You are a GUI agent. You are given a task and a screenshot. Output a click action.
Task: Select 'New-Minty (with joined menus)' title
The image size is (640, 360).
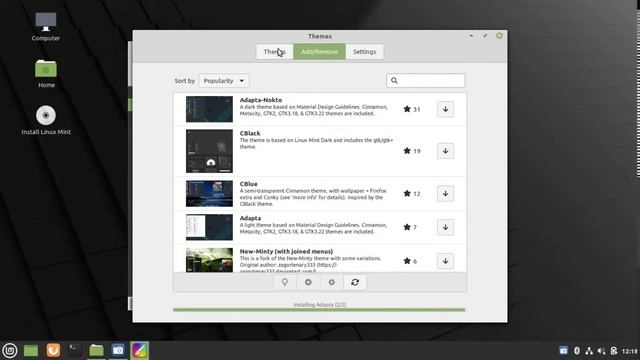click(x=286, y=251)
